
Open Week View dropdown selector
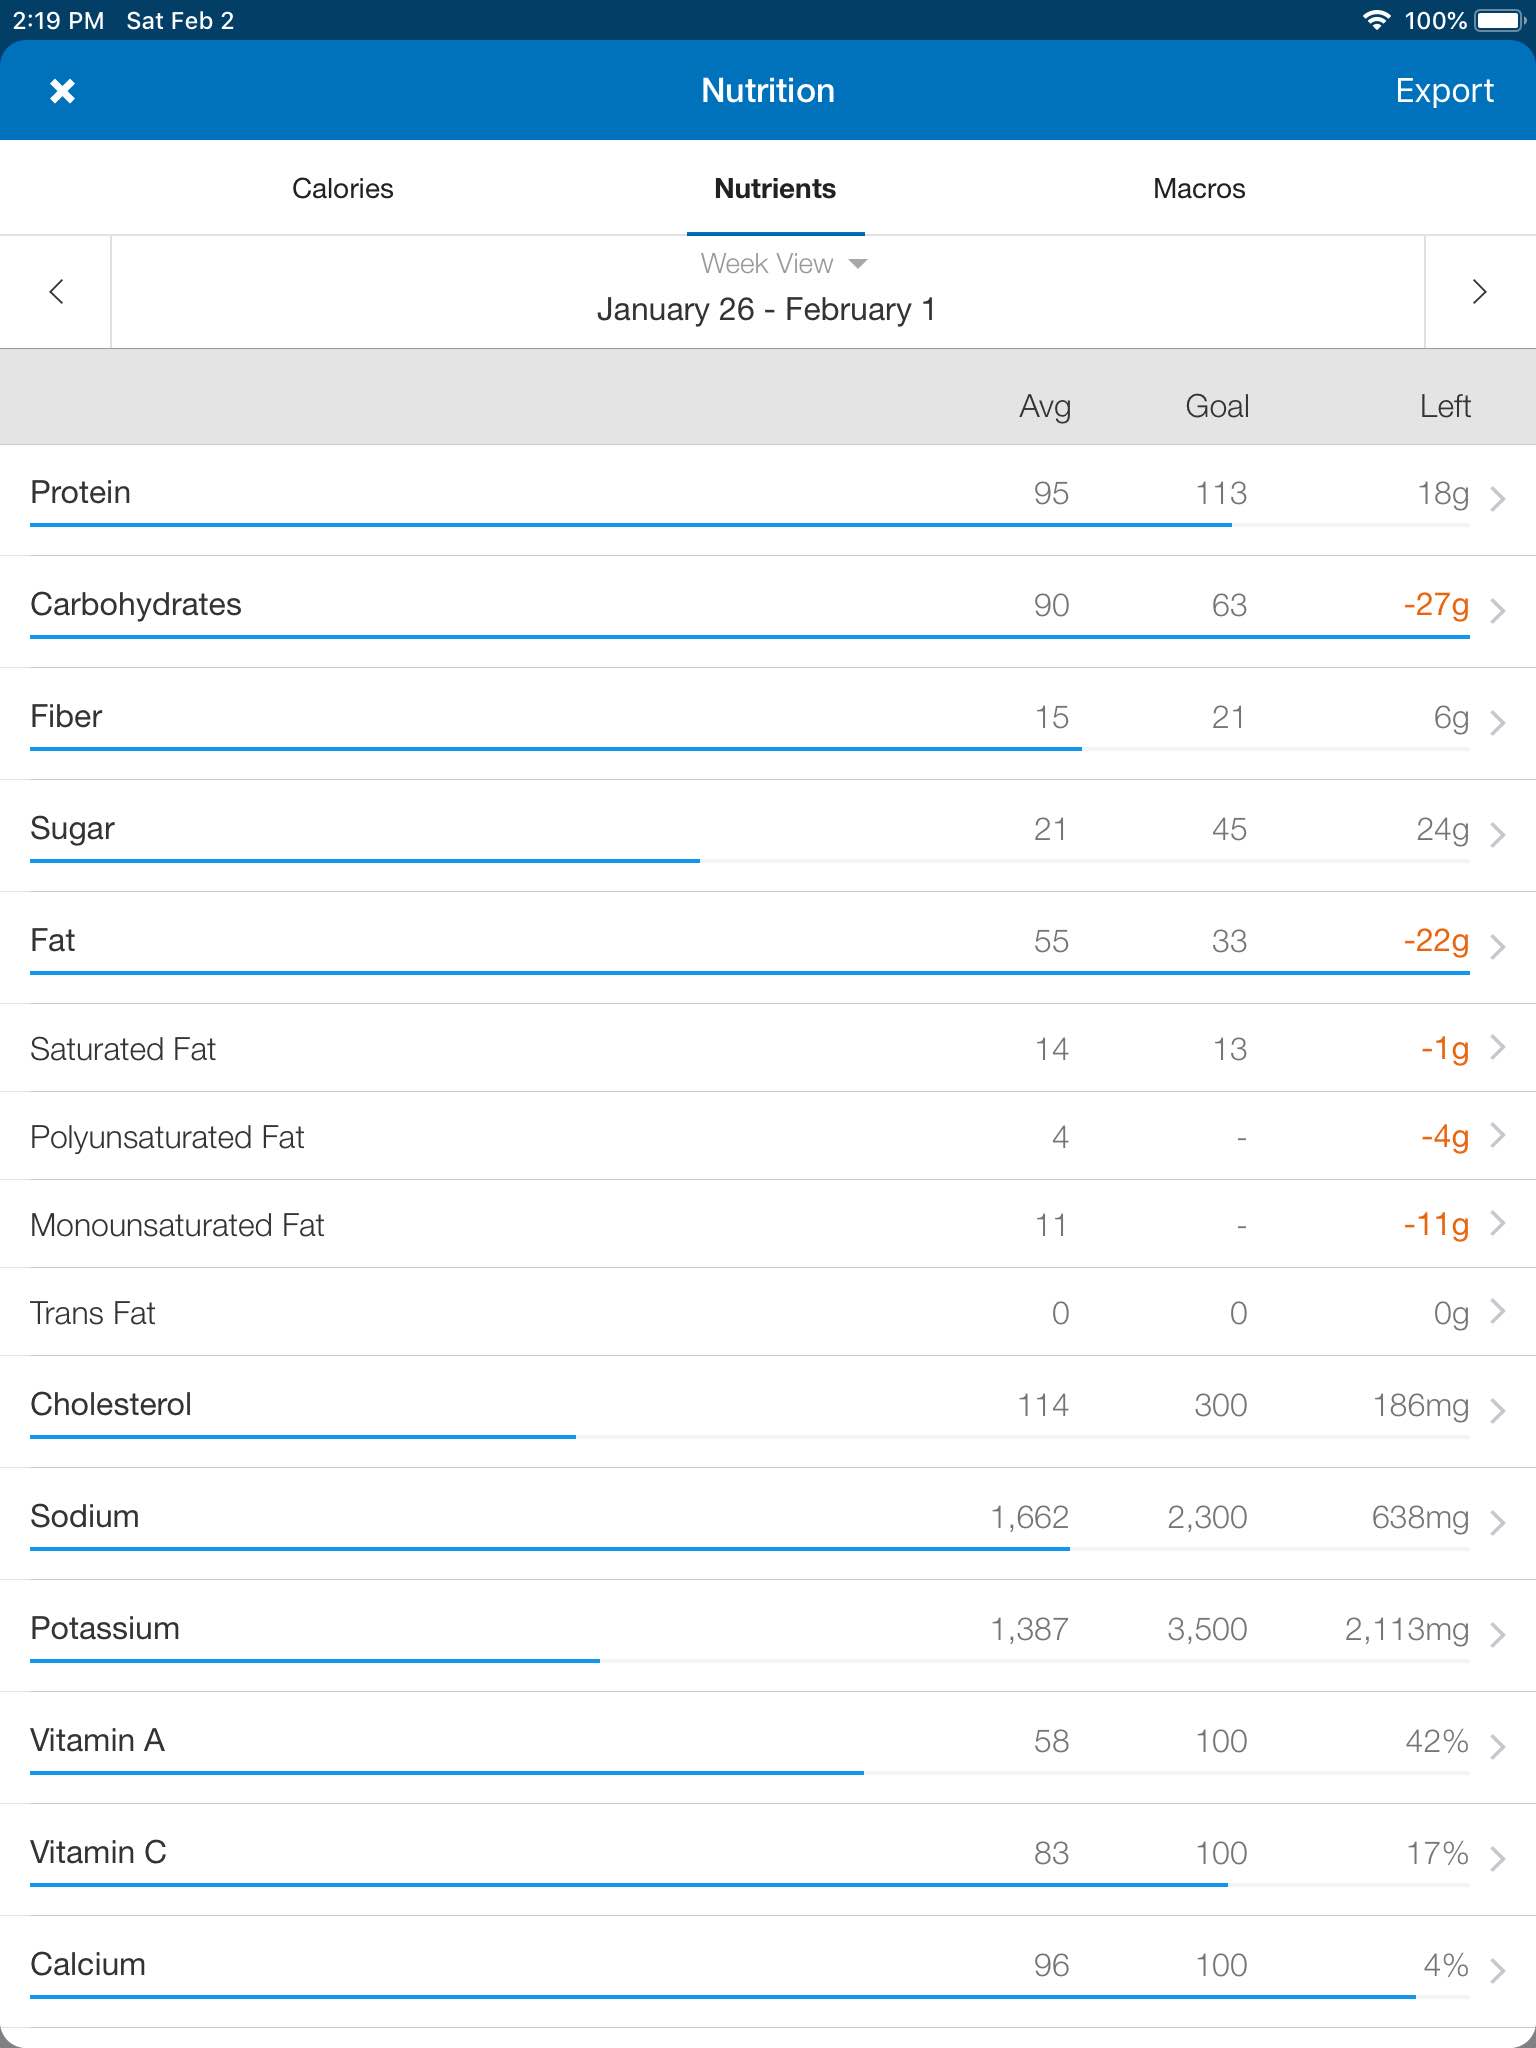click(x=783, y=264)
